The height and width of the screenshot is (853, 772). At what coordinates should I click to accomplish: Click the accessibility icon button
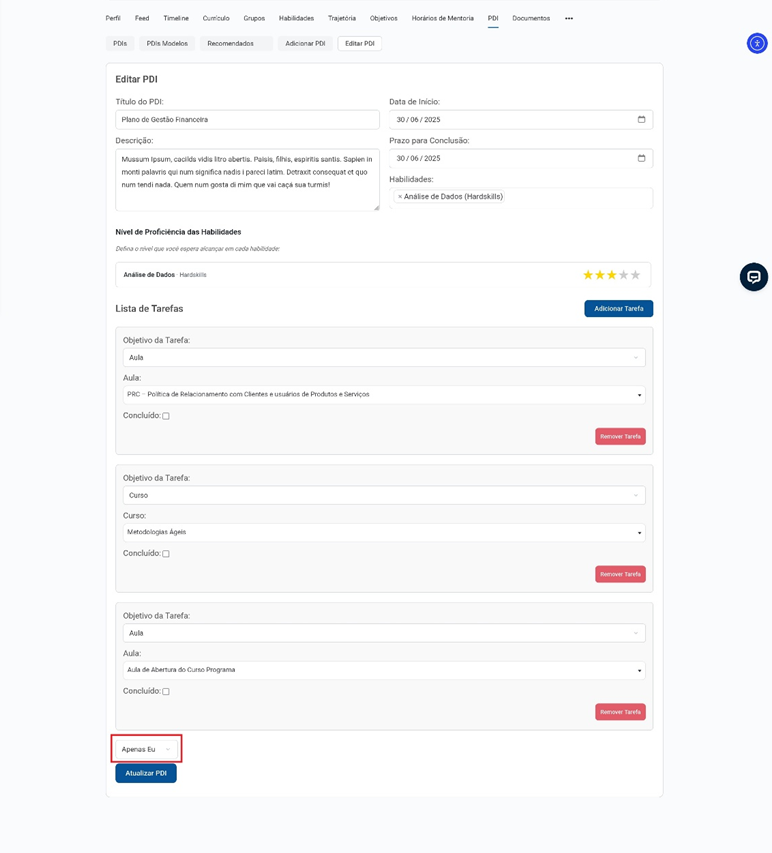tap(757, 43)
